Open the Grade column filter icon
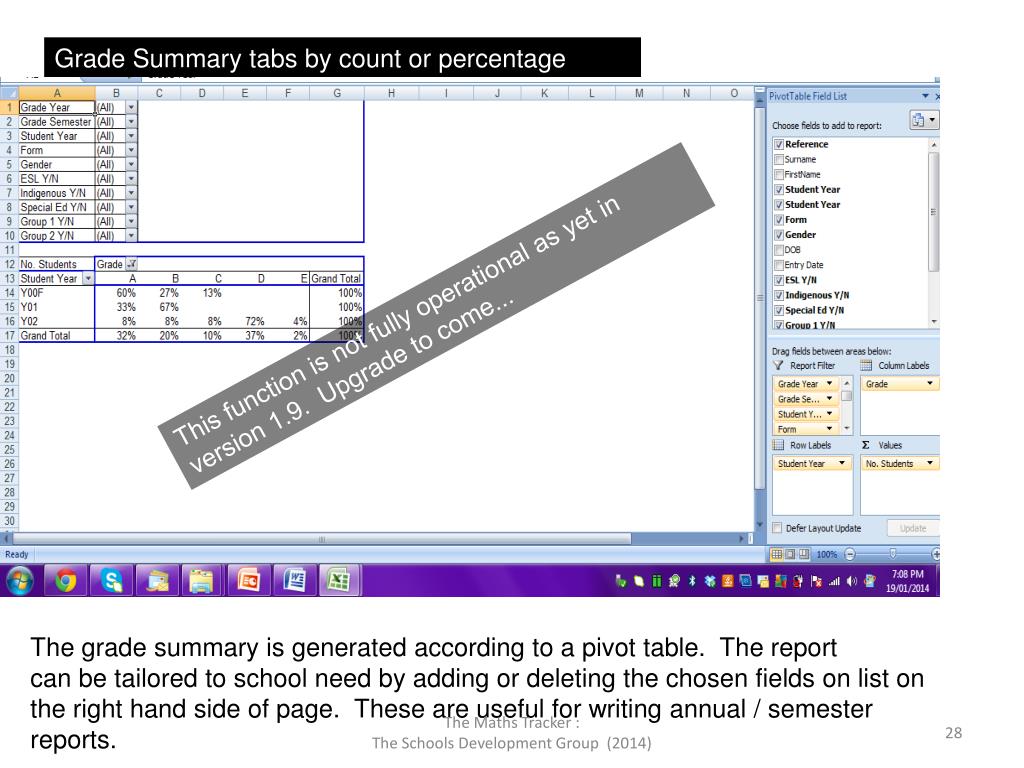This screenshot has height=768, width=1024. (131, 264)
